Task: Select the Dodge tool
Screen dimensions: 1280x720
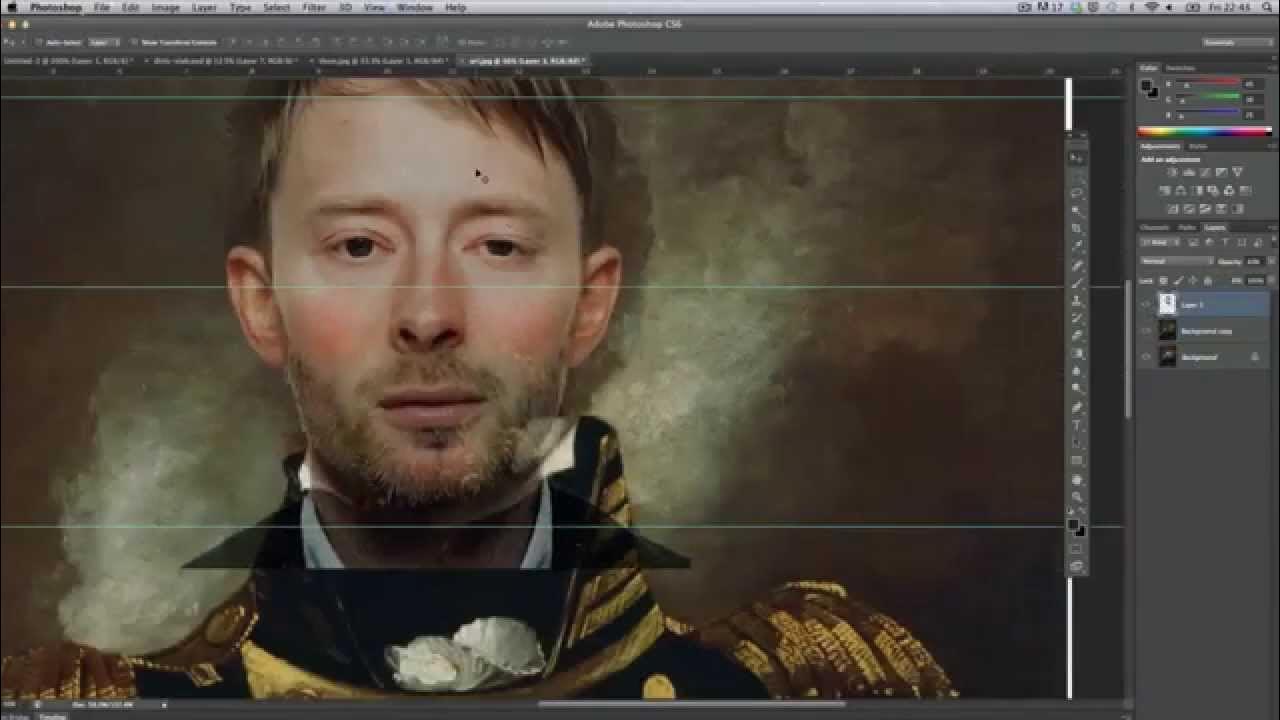Action: point(1077,388)
